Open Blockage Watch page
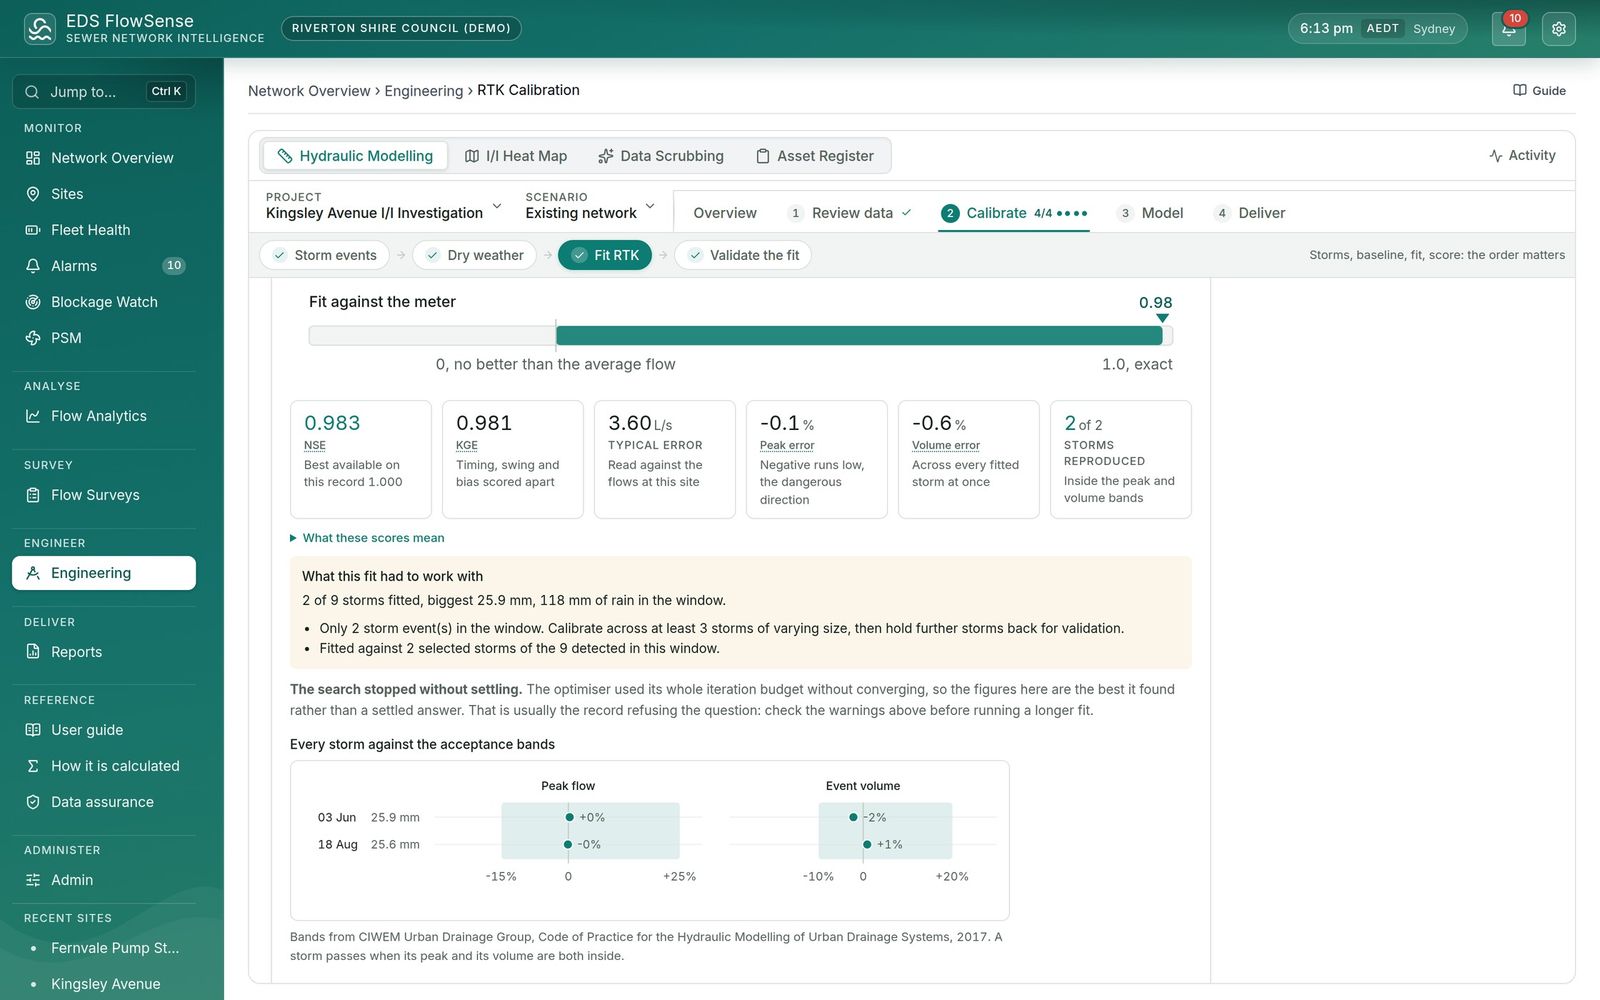 pyautogui.click(x=104, y=302)
